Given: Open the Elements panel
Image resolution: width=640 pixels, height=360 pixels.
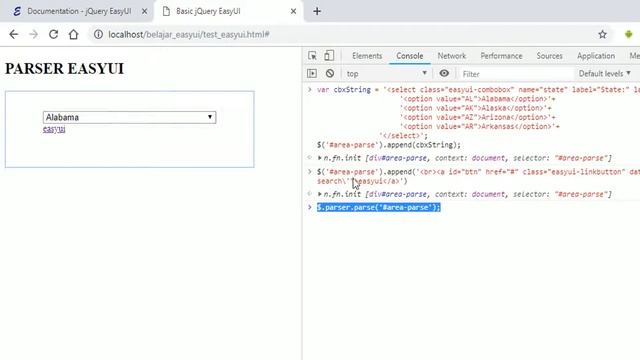Looking at the screenshot, I should [367, 56].
